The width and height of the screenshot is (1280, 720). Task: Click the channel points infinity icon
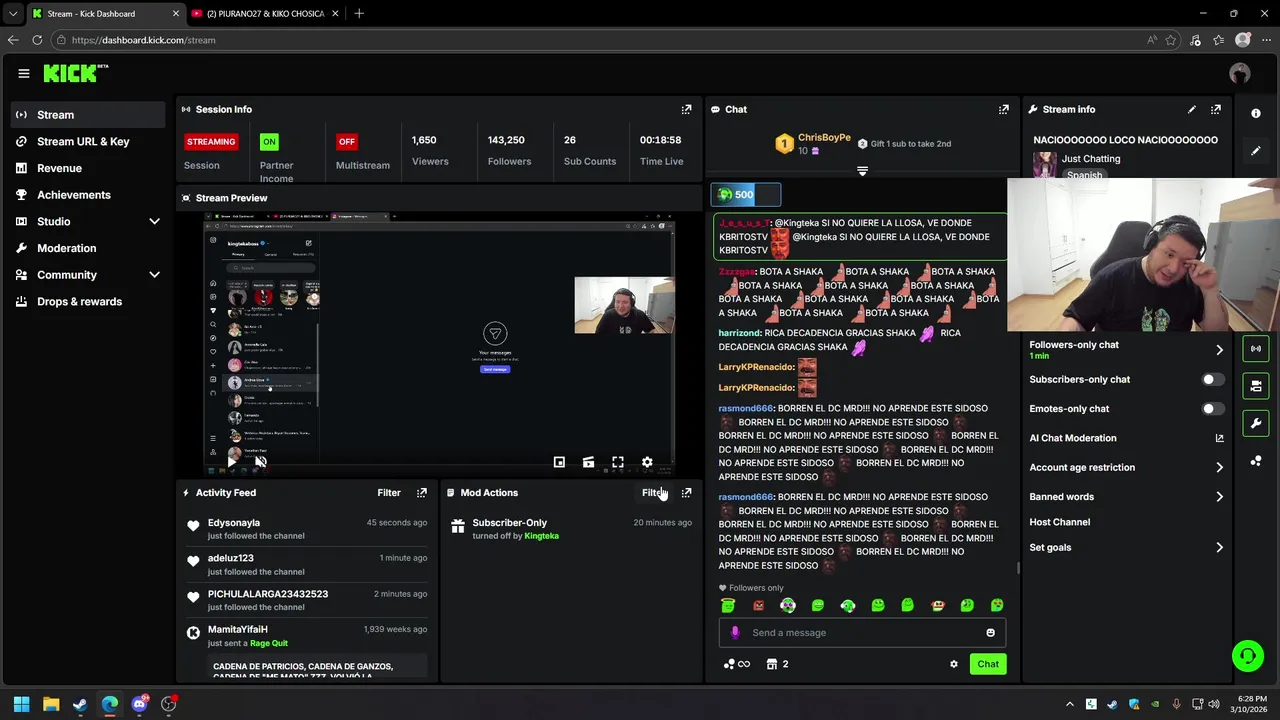[736, 664]
